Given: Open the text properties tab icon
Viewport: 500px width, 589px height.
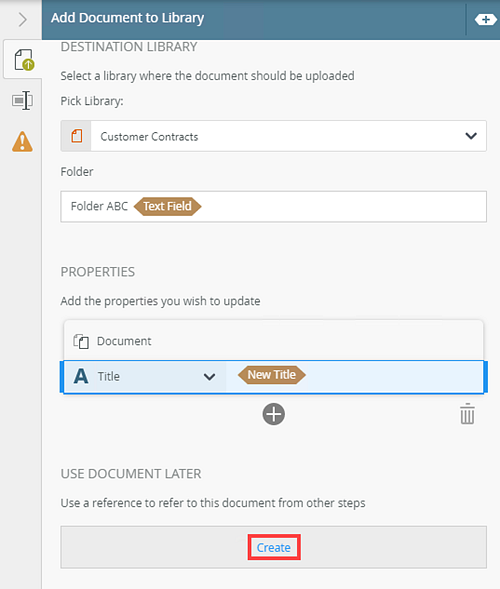Looking at the screenshot, I should click(x=23, y=101).
